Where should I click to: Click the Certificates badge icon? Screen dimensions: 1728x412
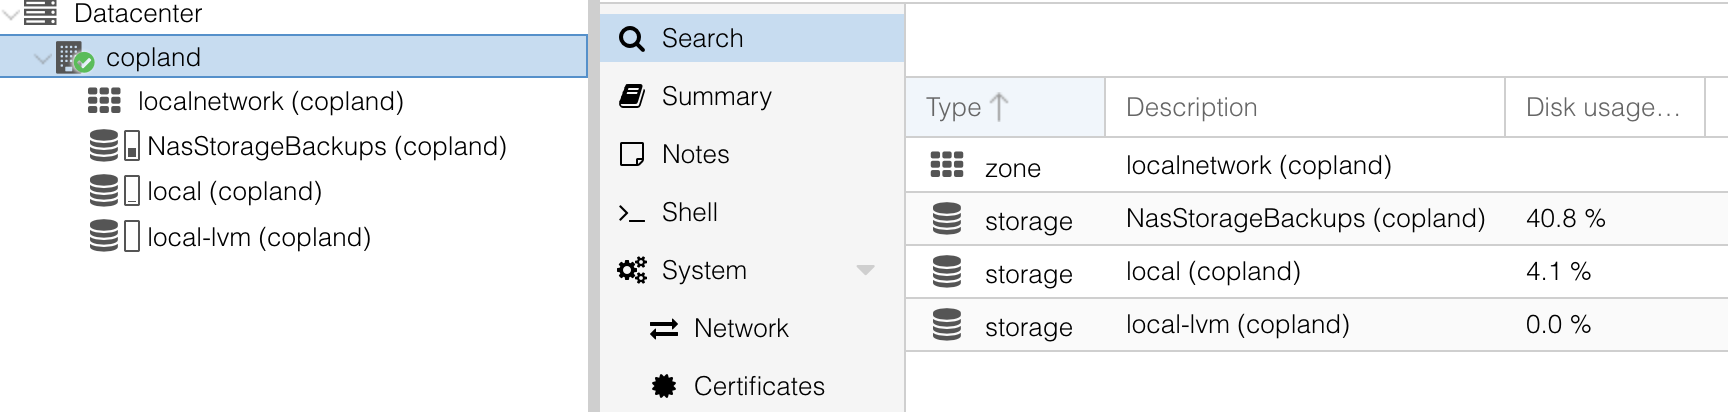pyautogui.click(x=664, y=386)
